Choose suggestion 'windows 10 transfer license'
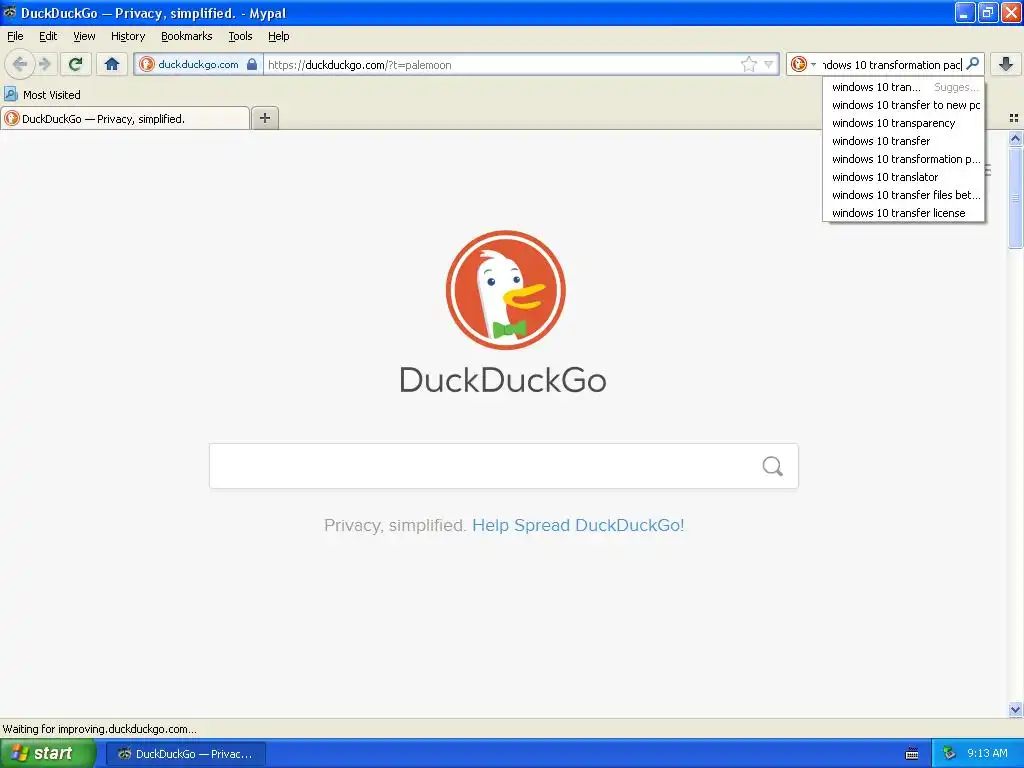Screen dimensions: 1024x768 904,213
